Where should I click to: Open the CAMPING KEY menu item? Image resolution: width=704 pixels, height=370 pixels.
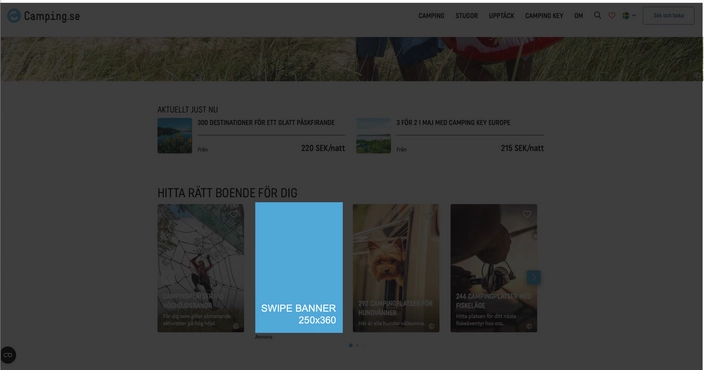(544, 16)
